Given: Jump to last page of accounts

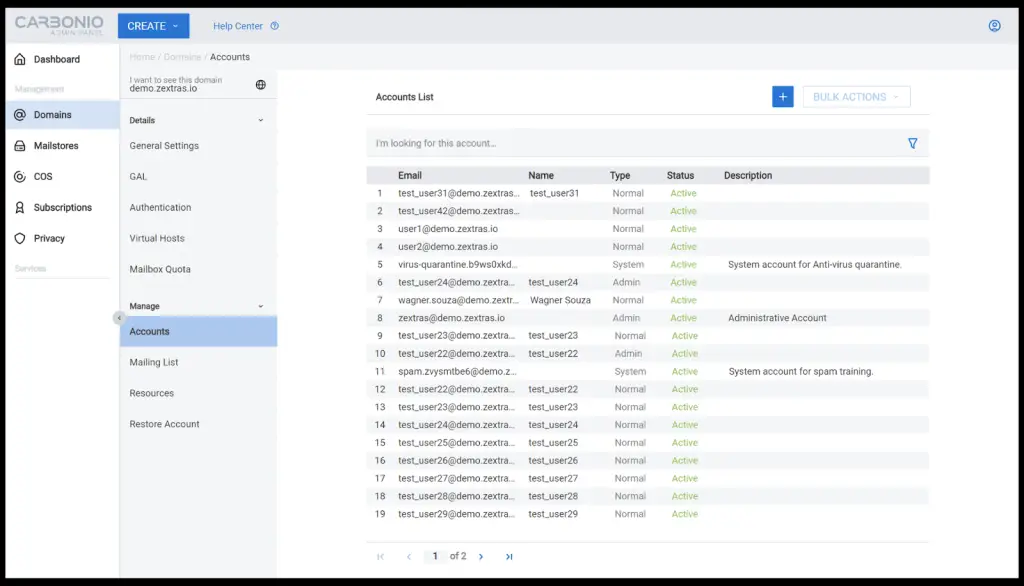Looking at the screenshot, I should point(509,557).
